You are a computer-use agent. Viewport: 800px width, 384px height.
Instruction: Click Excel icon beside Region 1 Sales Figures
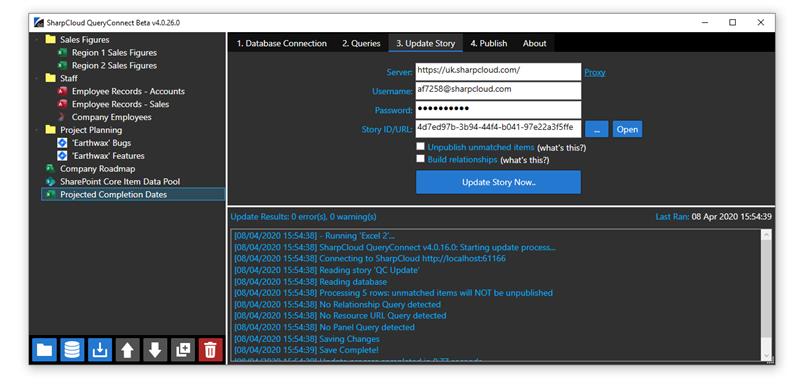[62, 53]
